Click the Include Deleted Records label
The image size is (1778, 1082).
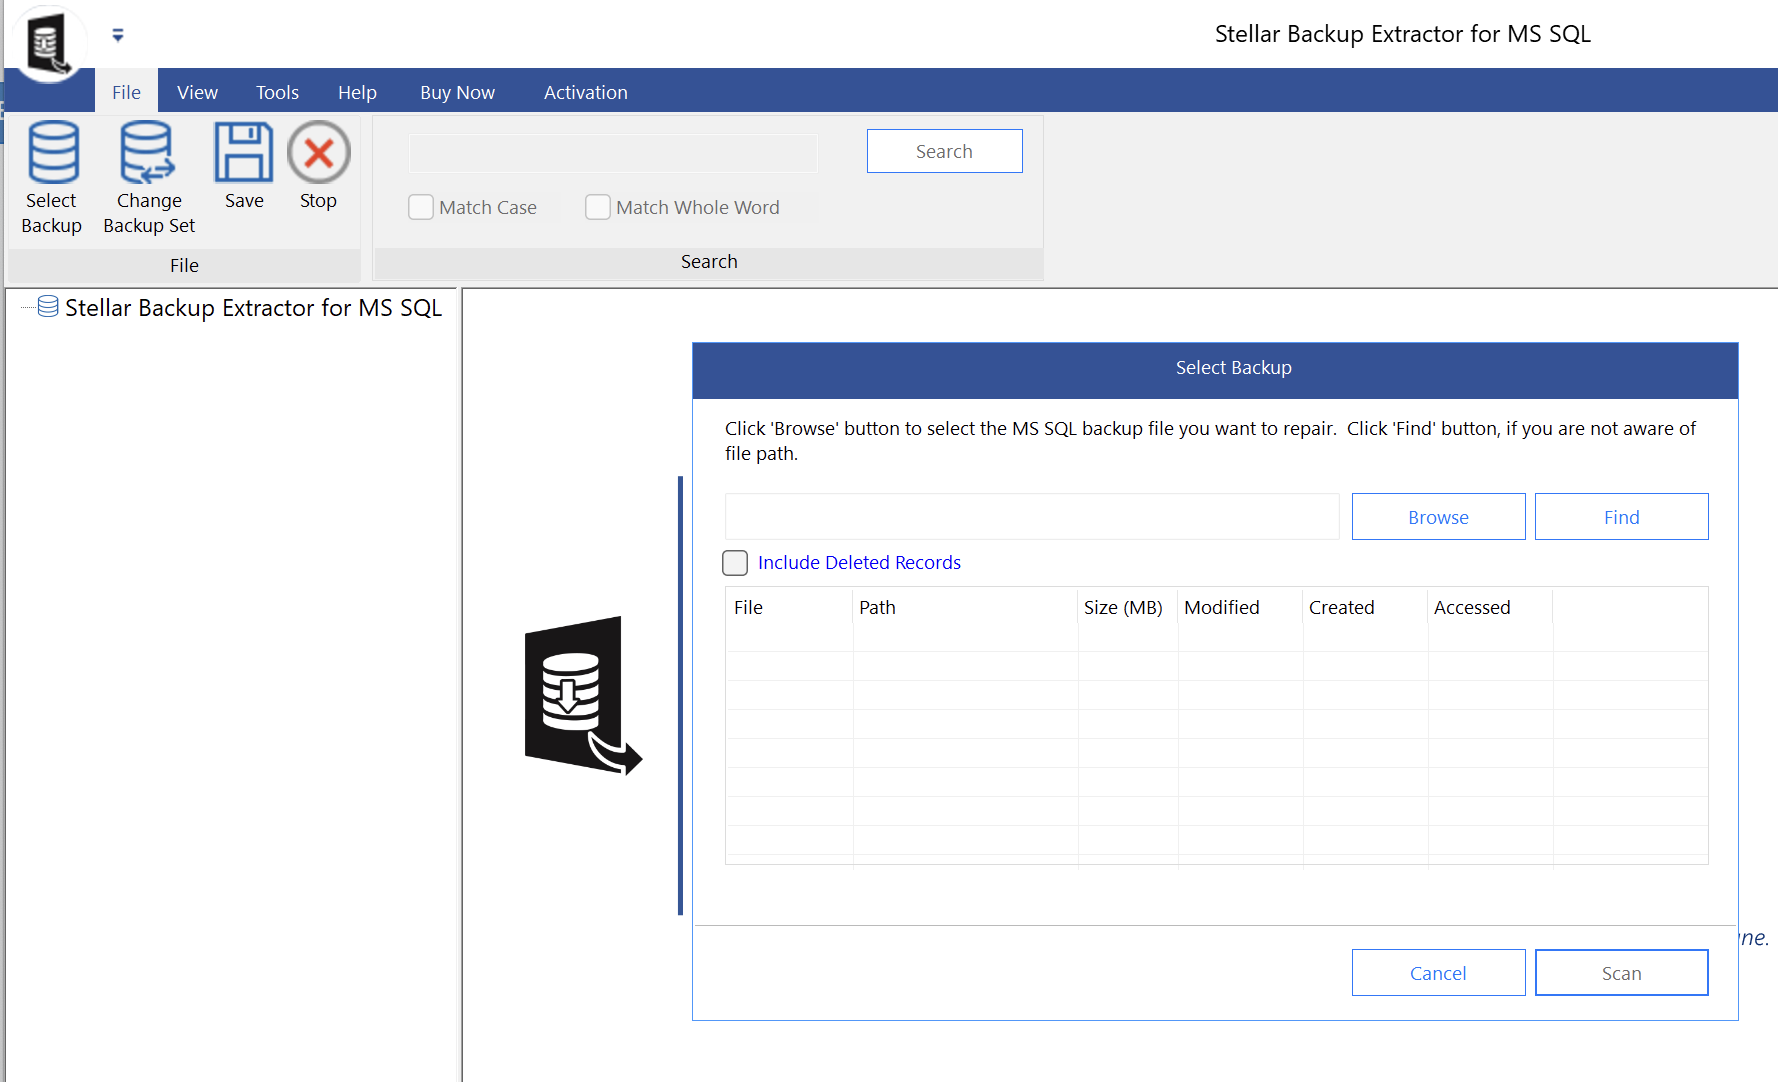coord(859,563)
